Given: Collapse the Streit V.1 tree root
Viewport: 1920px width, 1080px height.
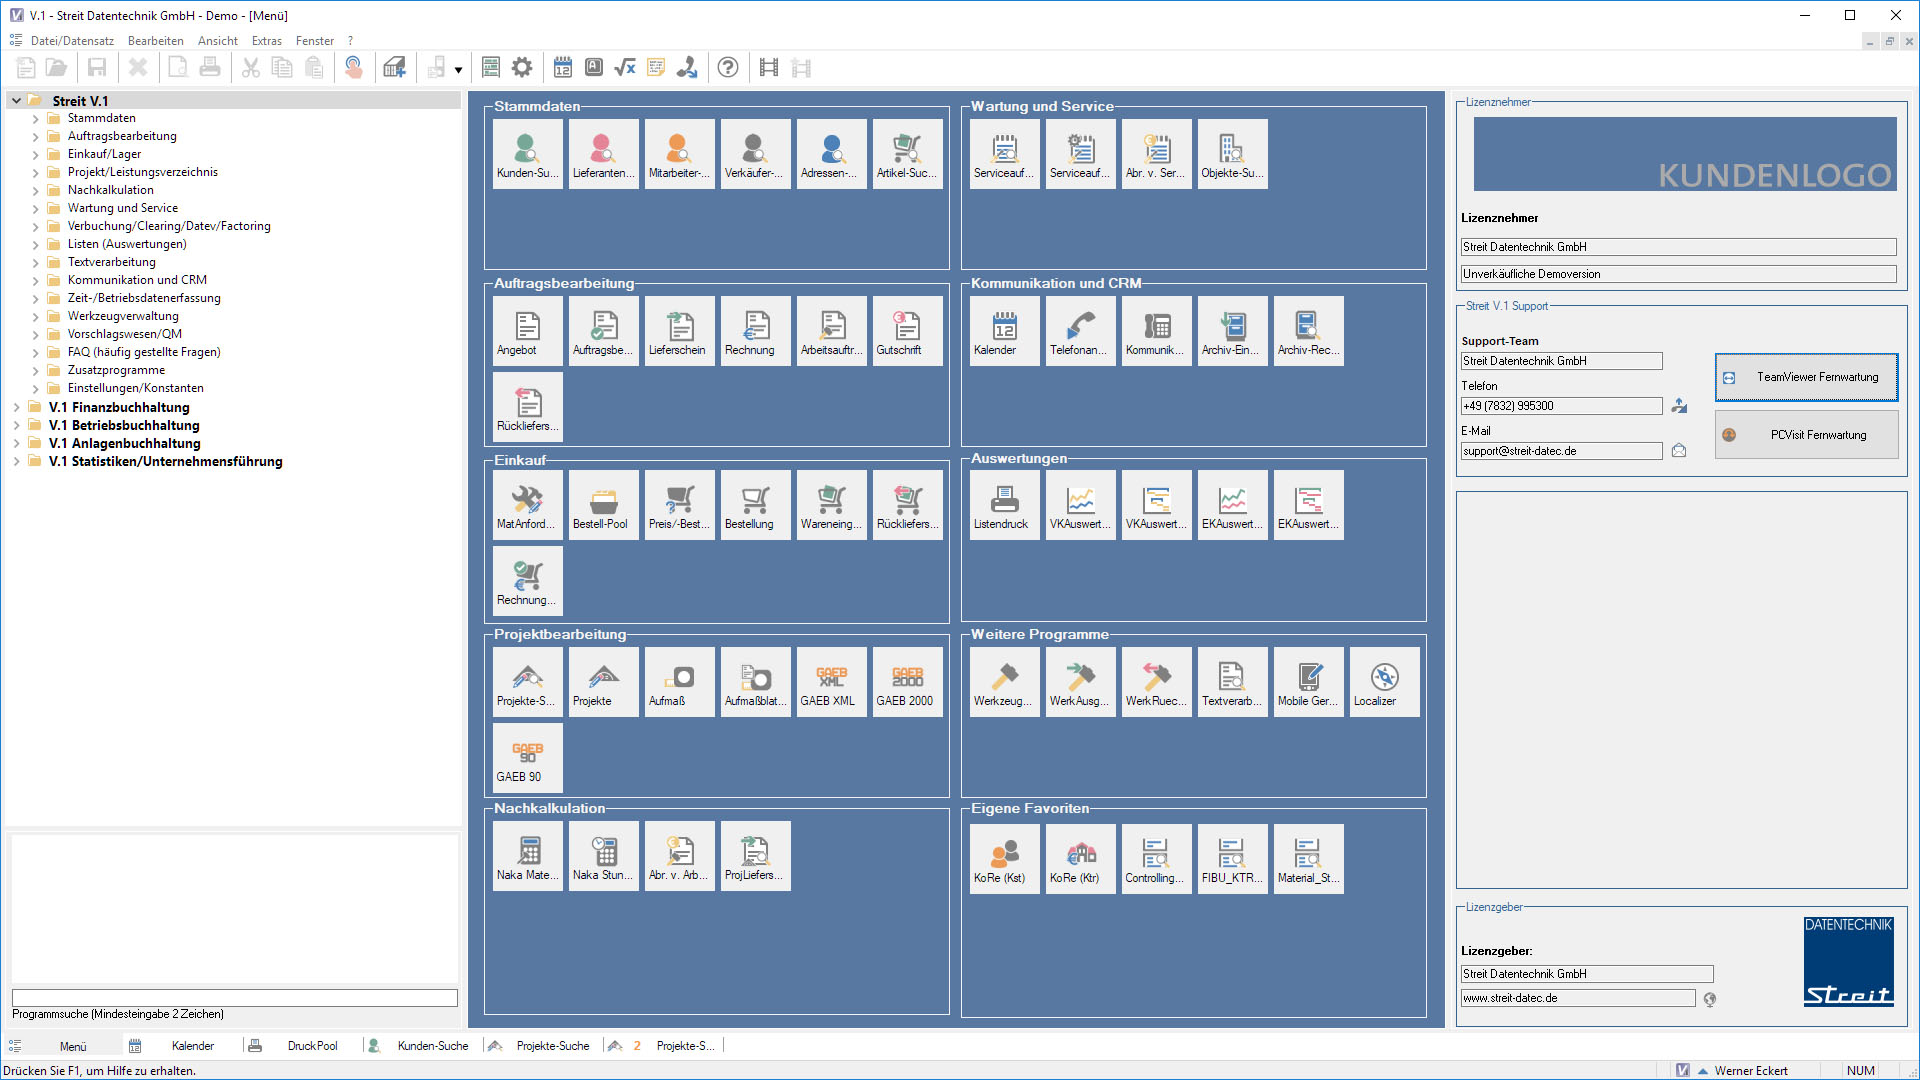Looking at the screenshot, I should (16, 101).
